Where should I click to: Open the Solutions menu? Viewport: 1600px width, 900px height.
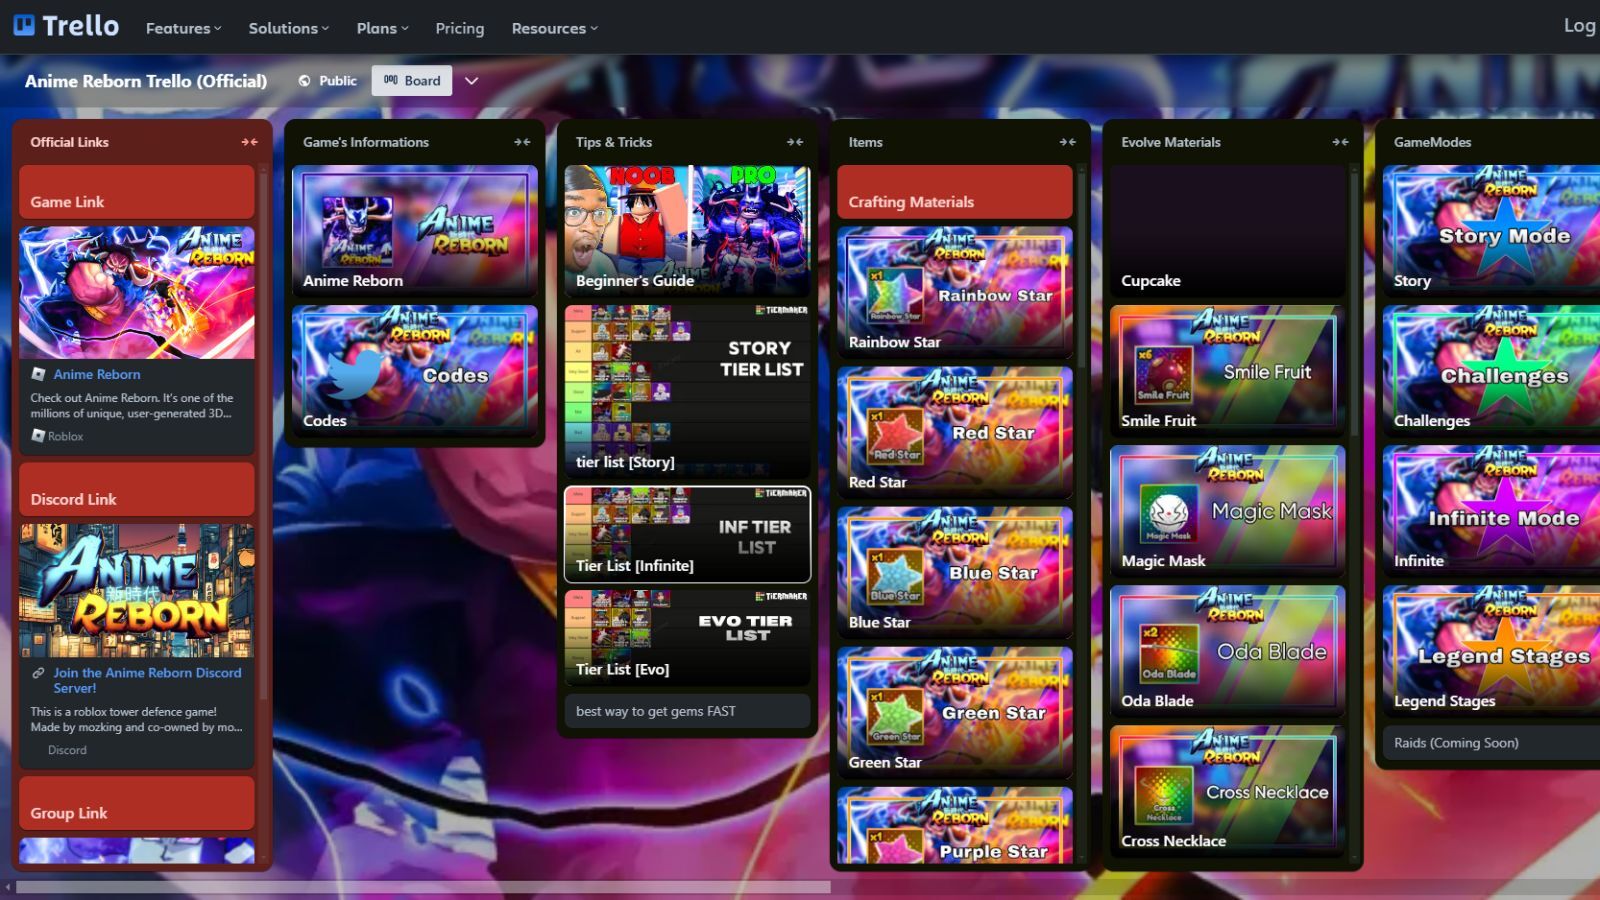(288, 28)
